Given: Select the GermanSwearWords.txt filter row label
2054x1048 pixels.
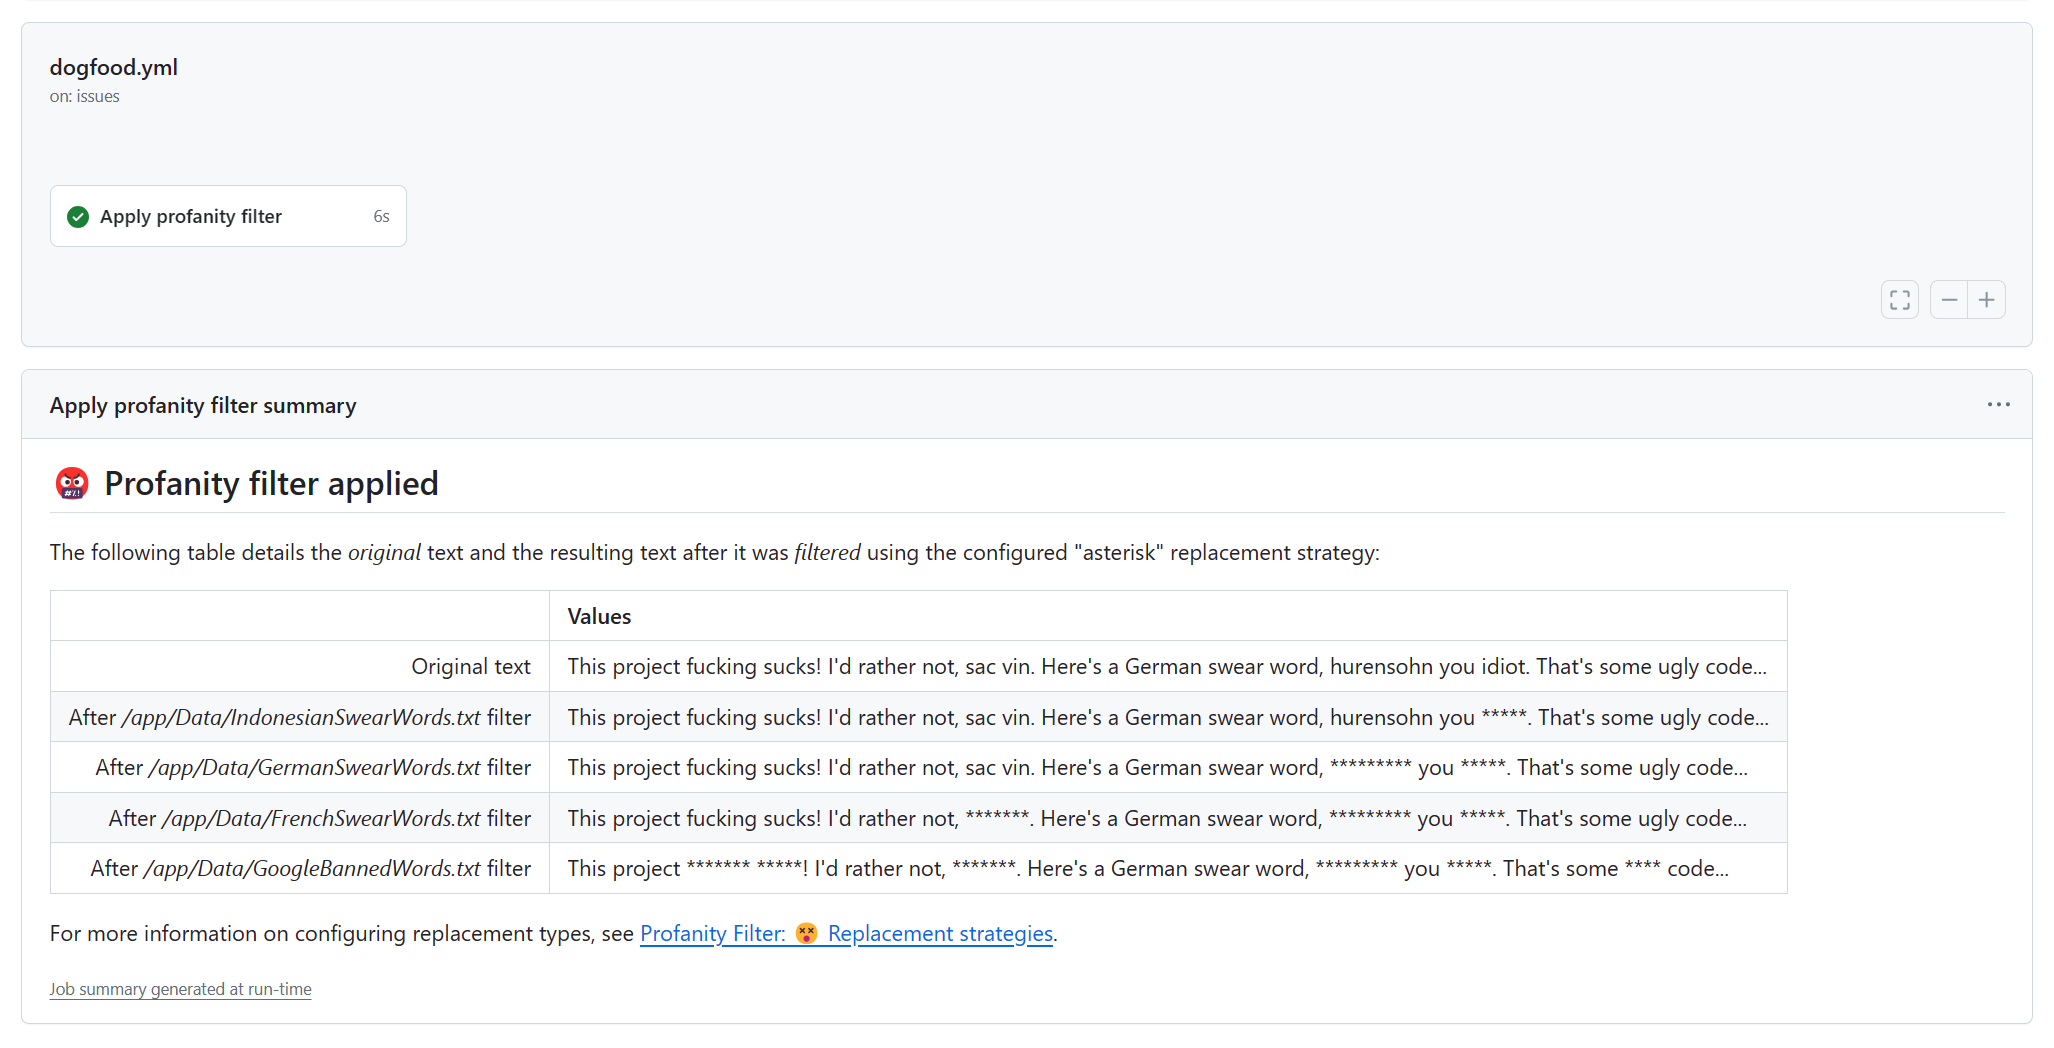Looking at the screenshot, I should [x=313, y=767].
